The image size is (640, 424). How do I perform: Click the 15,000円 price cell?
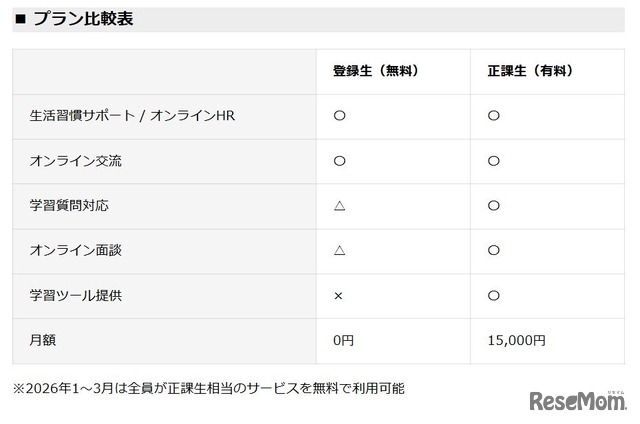click(x=516, y=341)
